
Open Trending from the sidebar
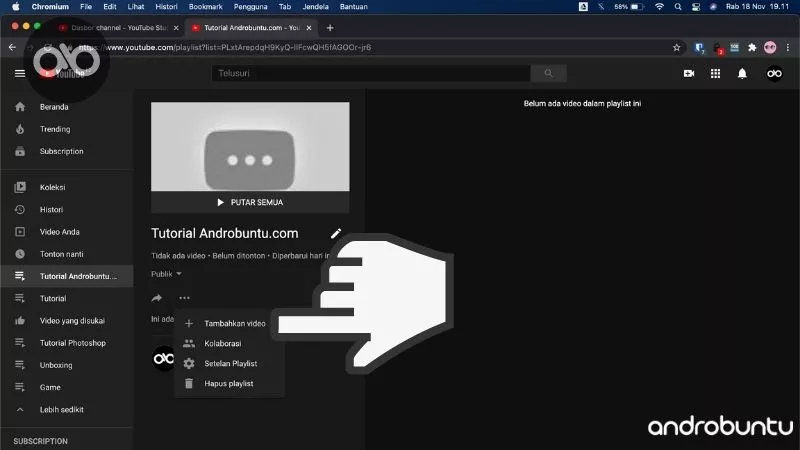55,129
